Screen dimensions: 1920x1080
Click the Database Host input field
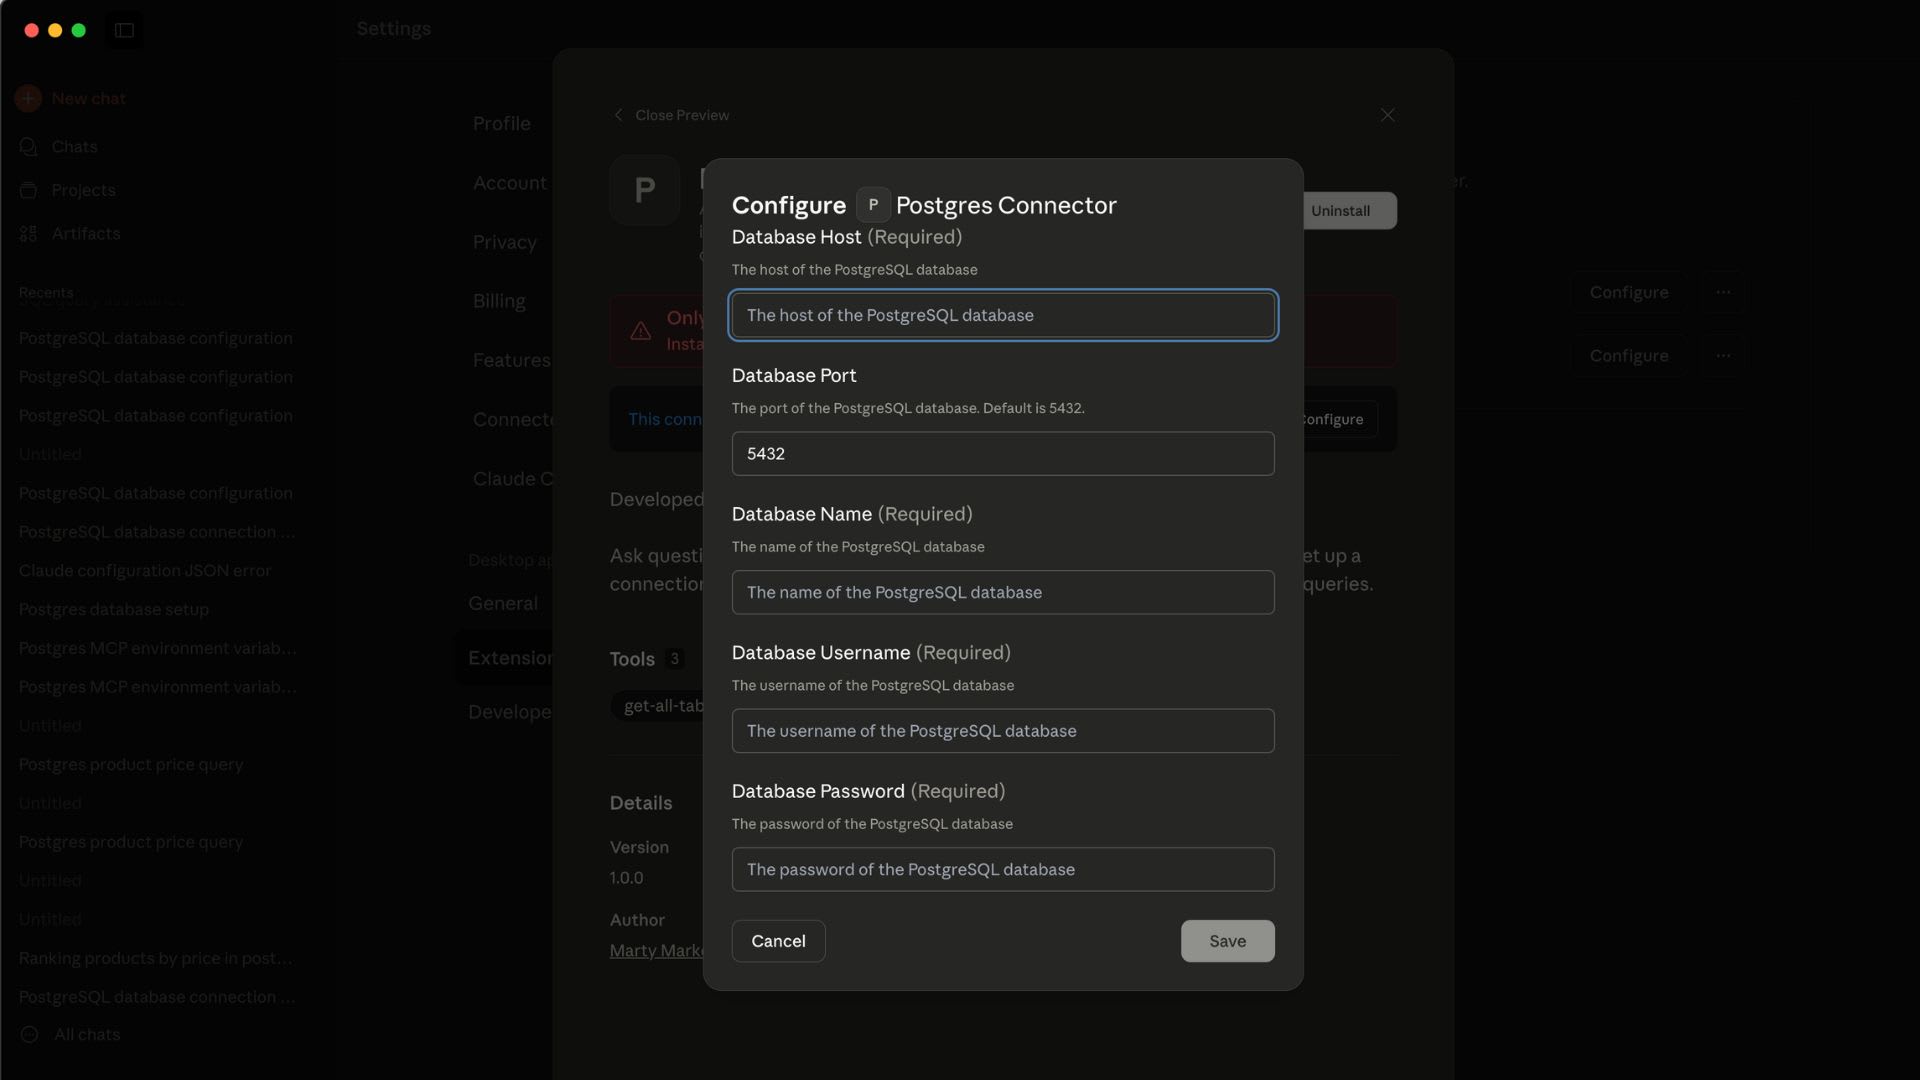pyautogui.click(x=1003, y=315)
